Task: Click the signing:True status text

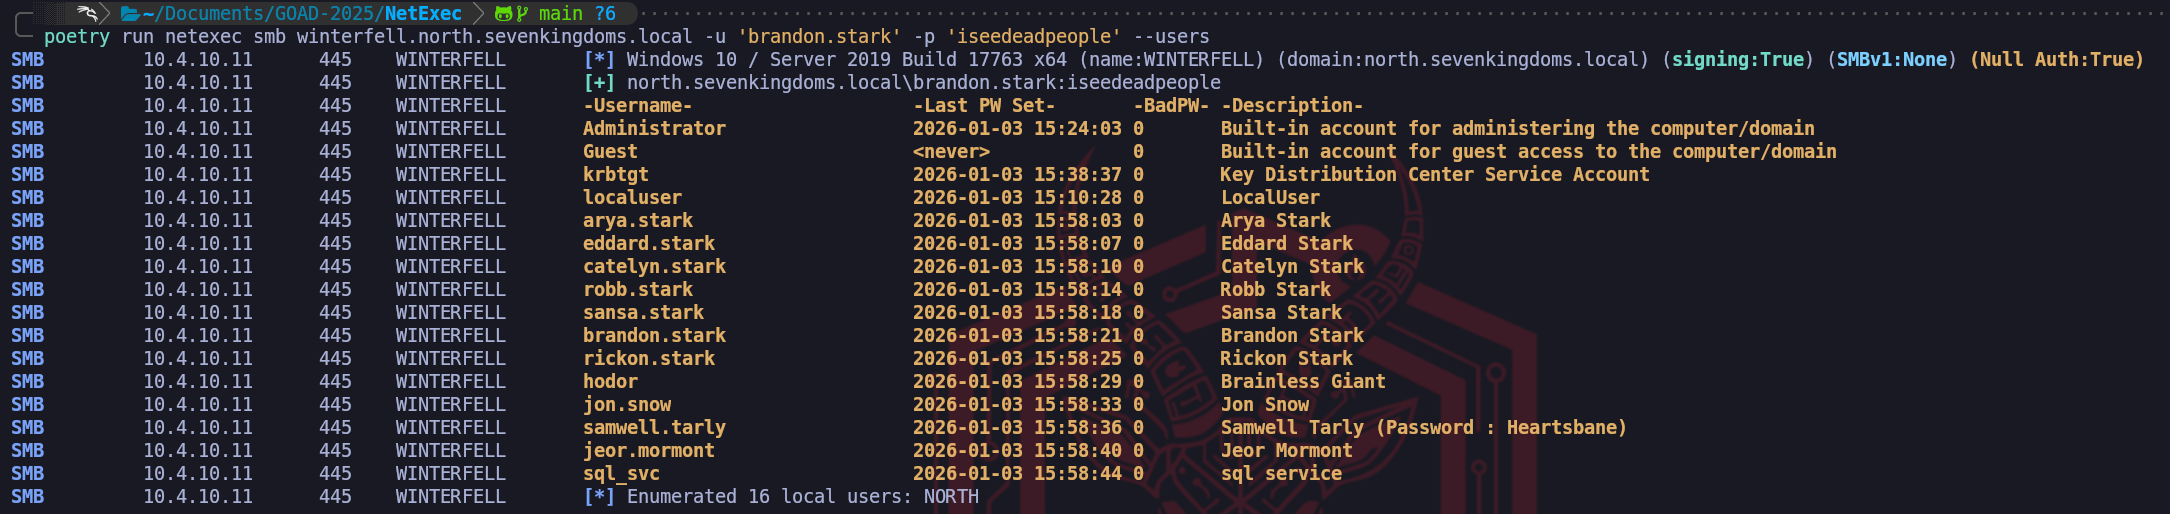Action: pyautogui.click(x=1738, y=60)
